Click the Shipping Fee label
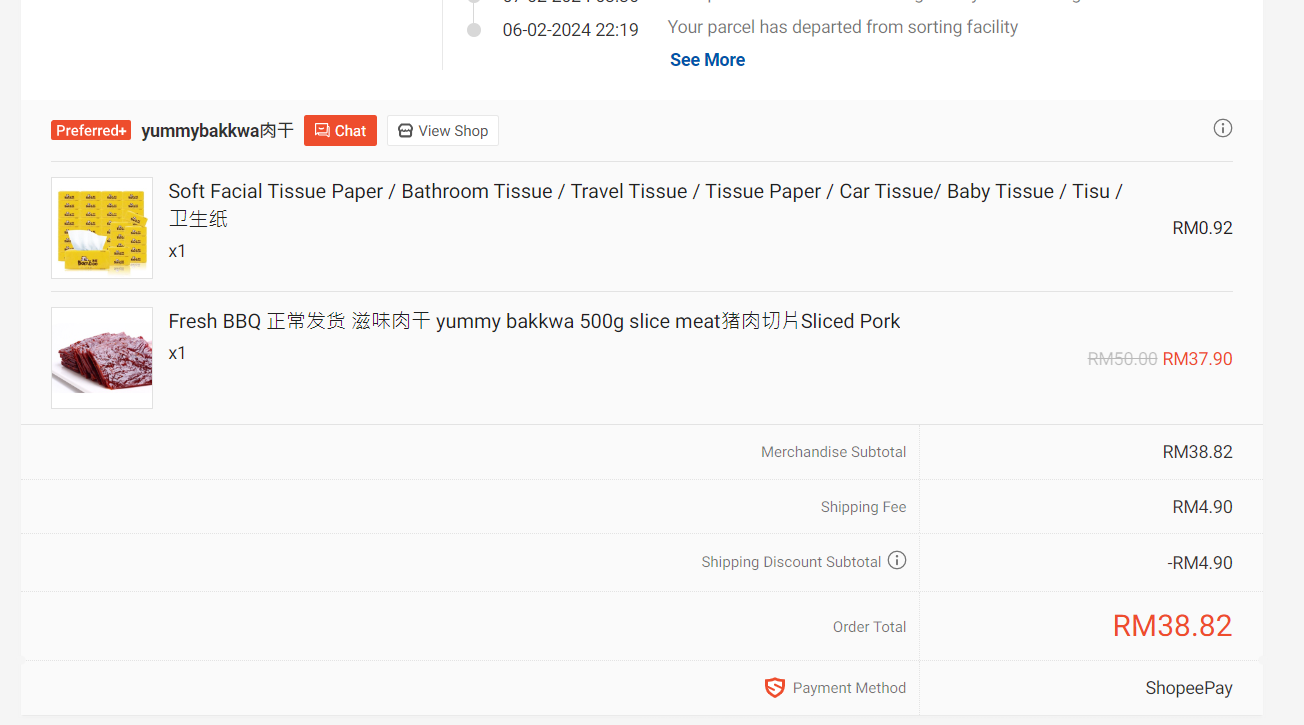1304x725 pixels. (x=863, y=507)
